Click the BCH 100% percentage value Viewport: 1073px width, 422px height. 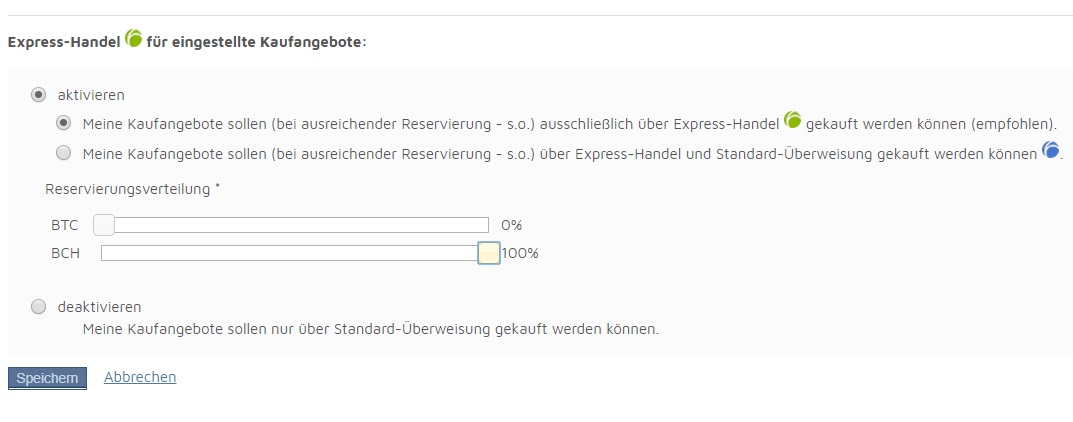tap(520, 253)
